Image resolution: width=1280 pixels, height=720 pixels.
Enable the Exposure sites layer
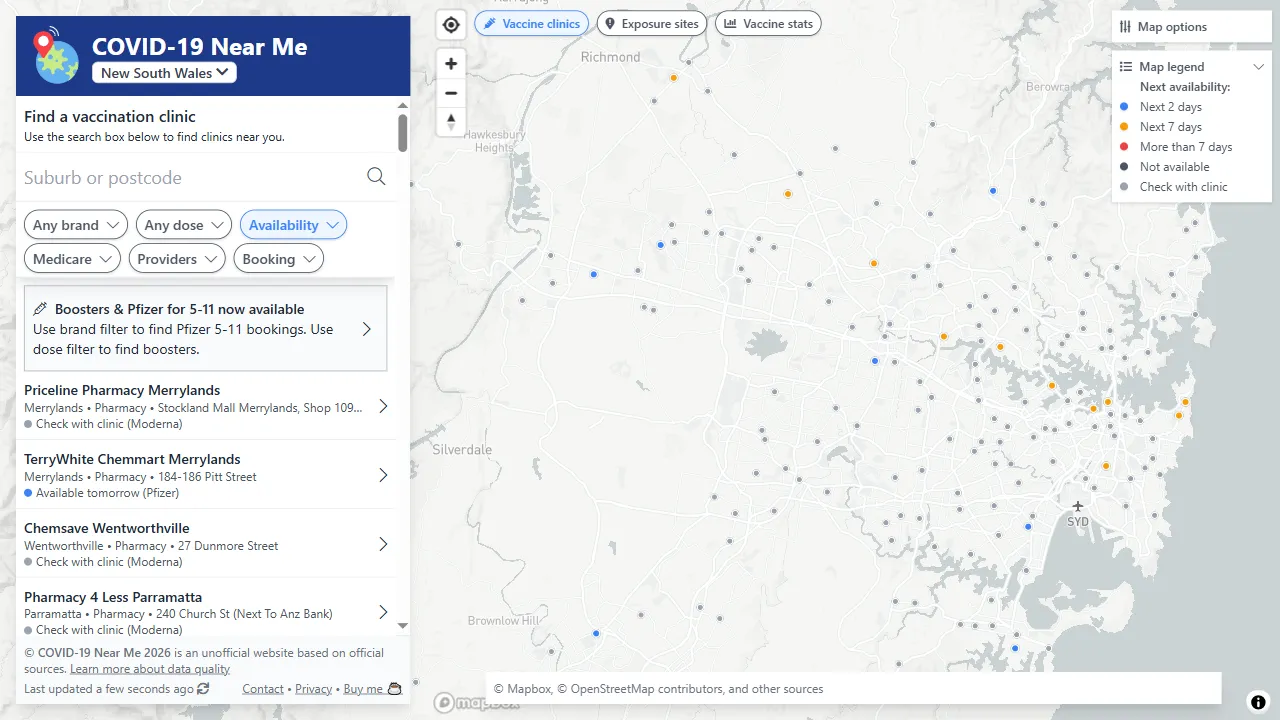(x=651, y=23)
